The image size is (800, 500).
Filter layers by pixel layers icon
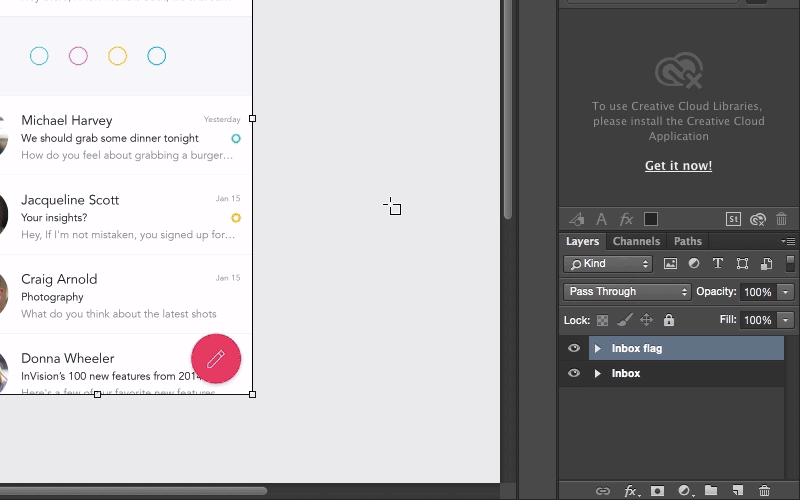pyautogui.click(x=670, y=263)
